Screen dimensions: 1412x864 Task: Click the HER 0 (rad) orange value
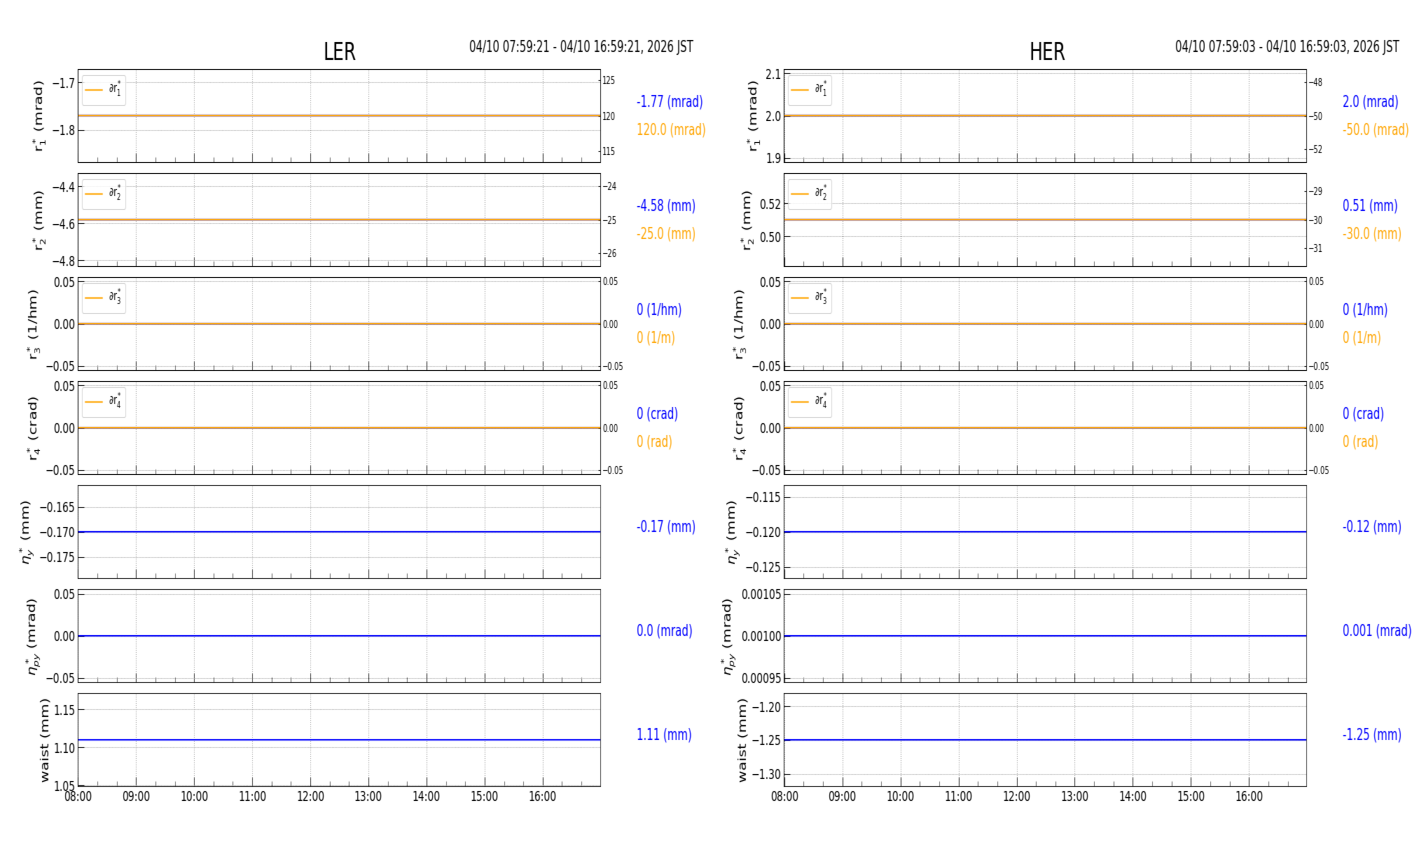tap(1360, 442)
